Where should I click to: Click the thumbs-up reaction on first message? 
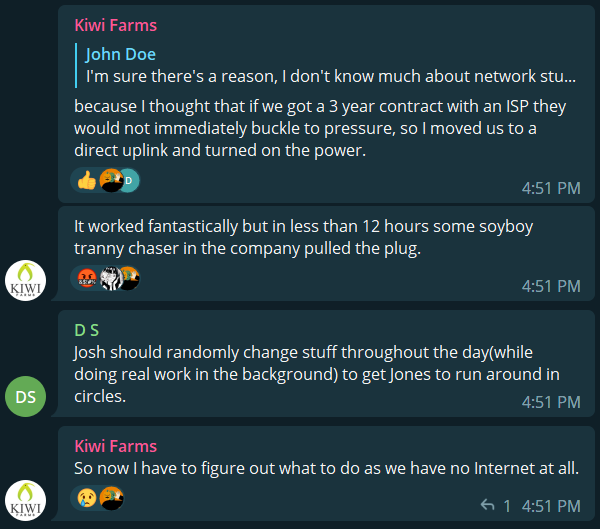pos(85,180)
